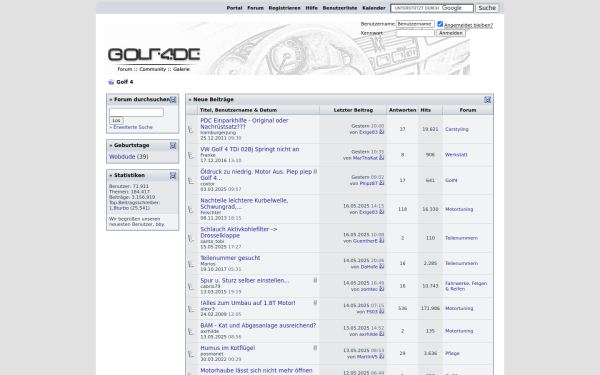Open the VW Golf 4 TDI 02Bj thread
The height and width of the screenshot is (375, 600).
[249, 149]
